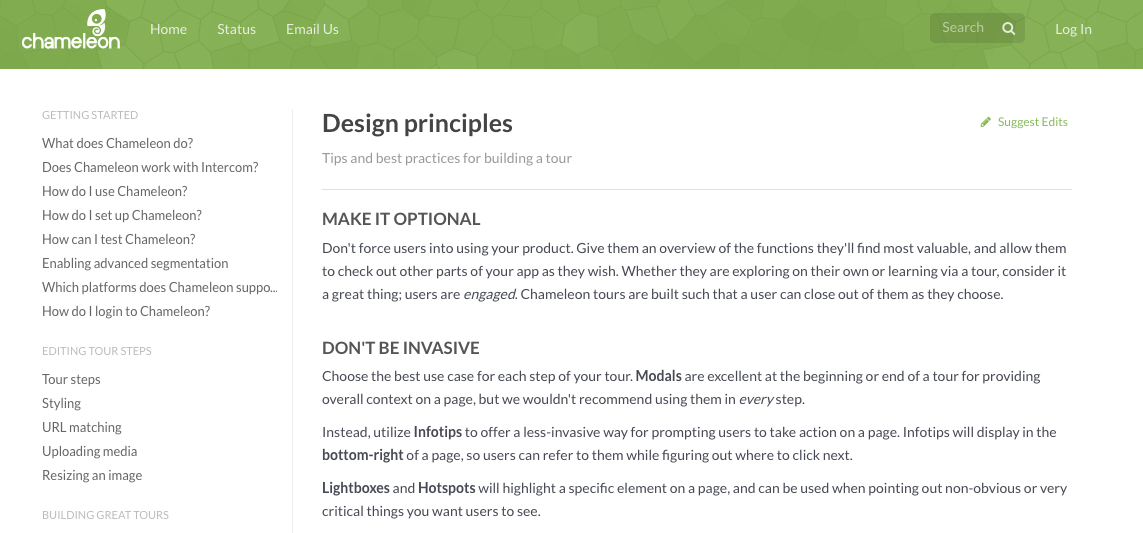
Task: Open "Which platforms does Chameleon support" link
Action: [x=159, y=287]
